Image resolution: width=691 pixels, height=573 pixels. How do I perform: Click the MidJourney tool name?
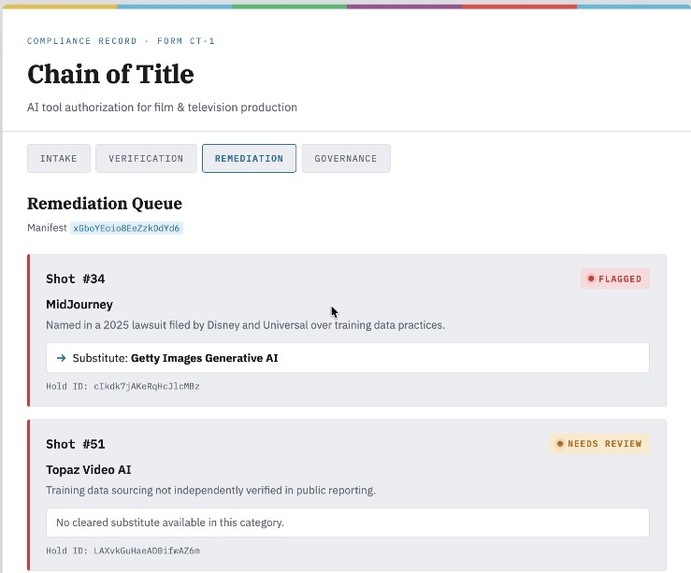coord(79,305)
